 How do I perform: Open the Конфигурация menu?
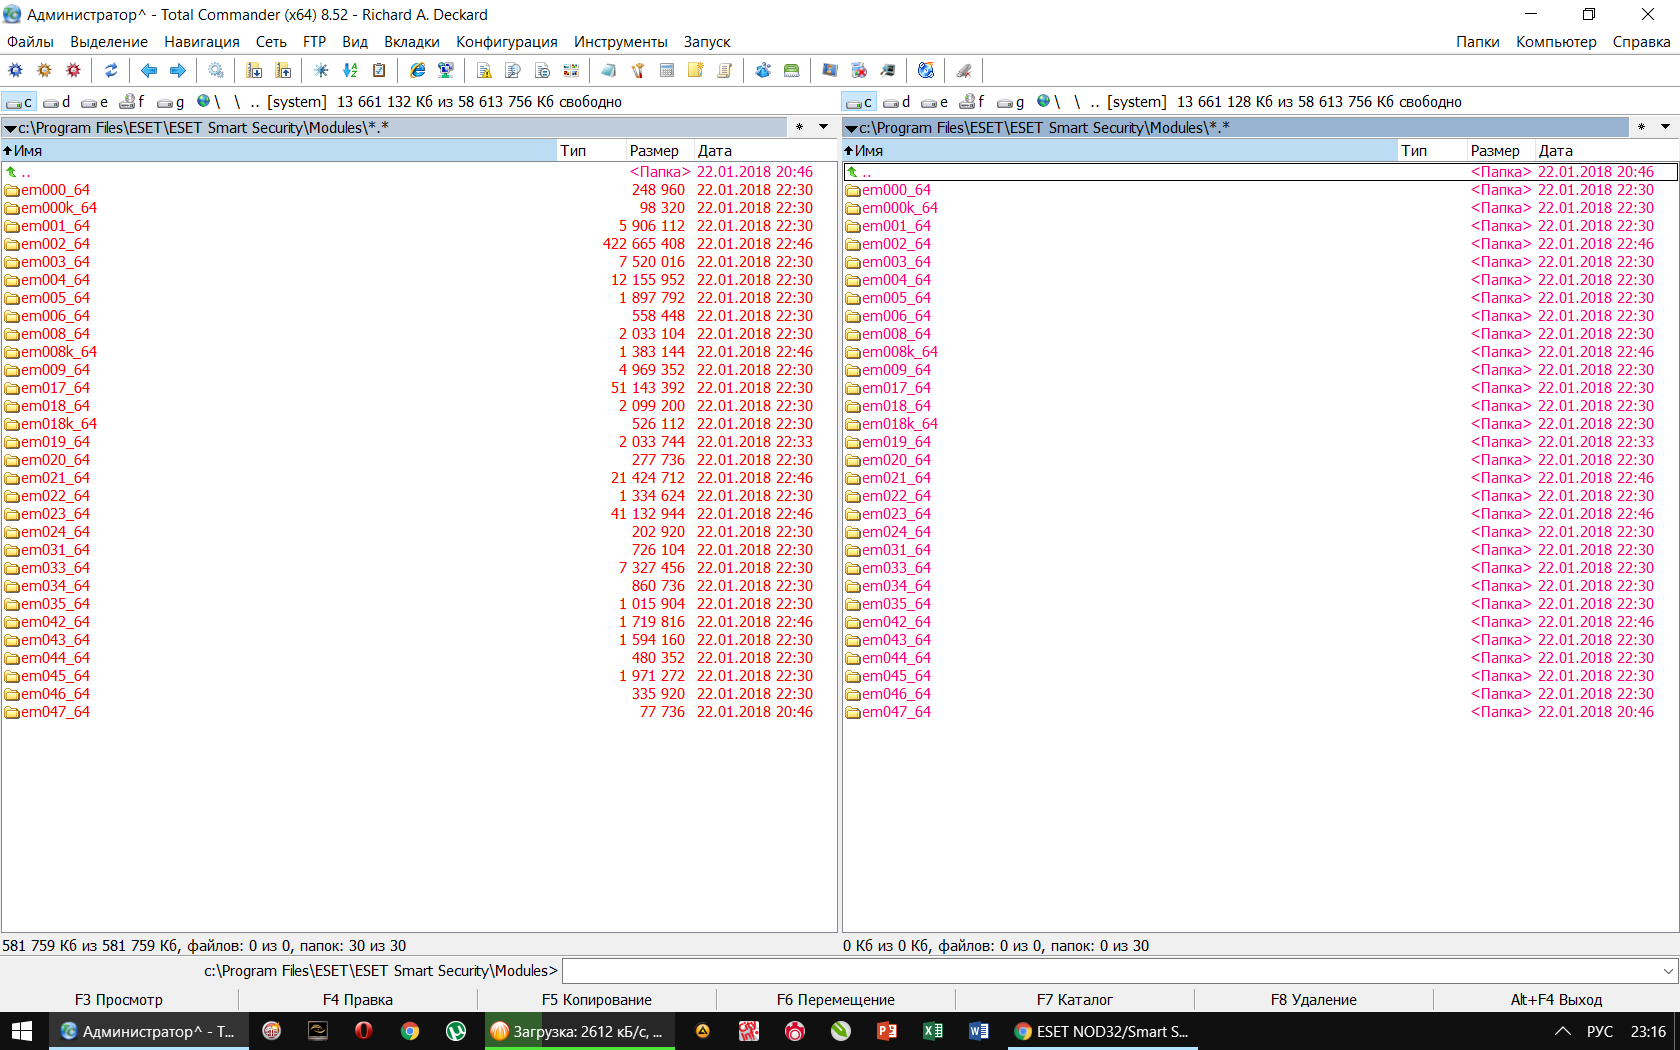507,42
